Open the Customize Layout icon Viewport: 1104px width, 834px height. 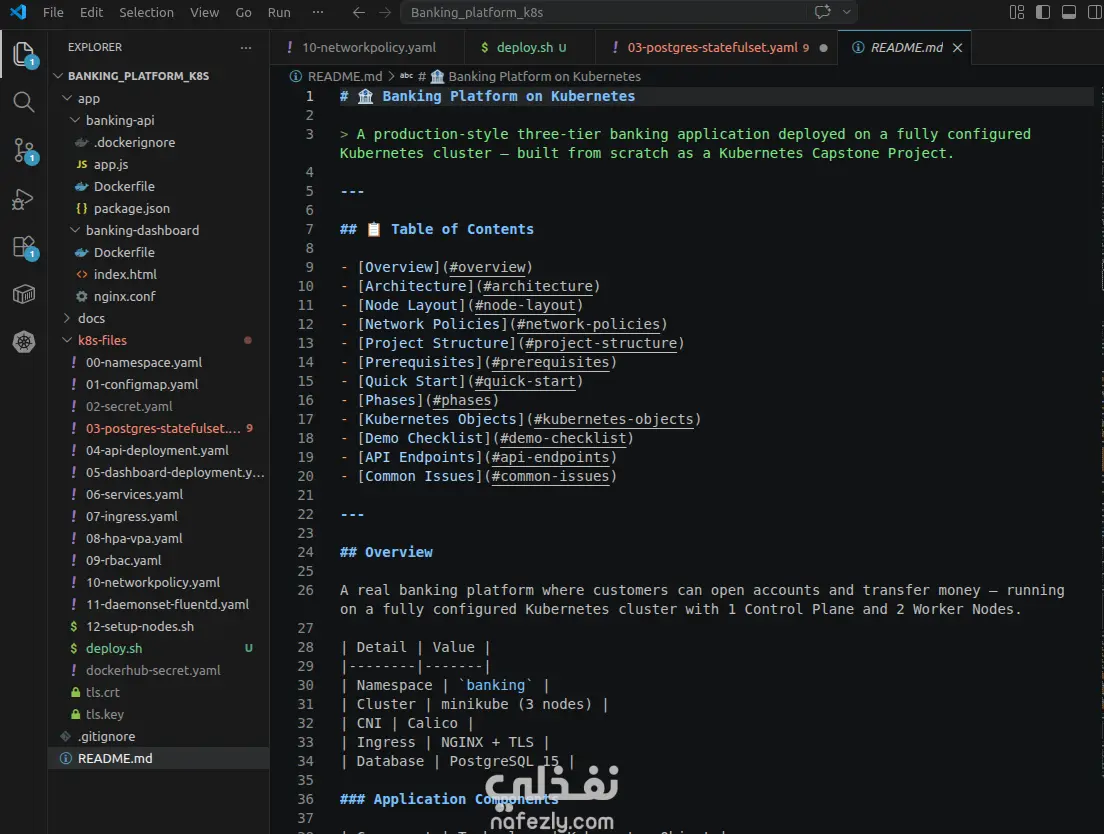click(1017, 12)
